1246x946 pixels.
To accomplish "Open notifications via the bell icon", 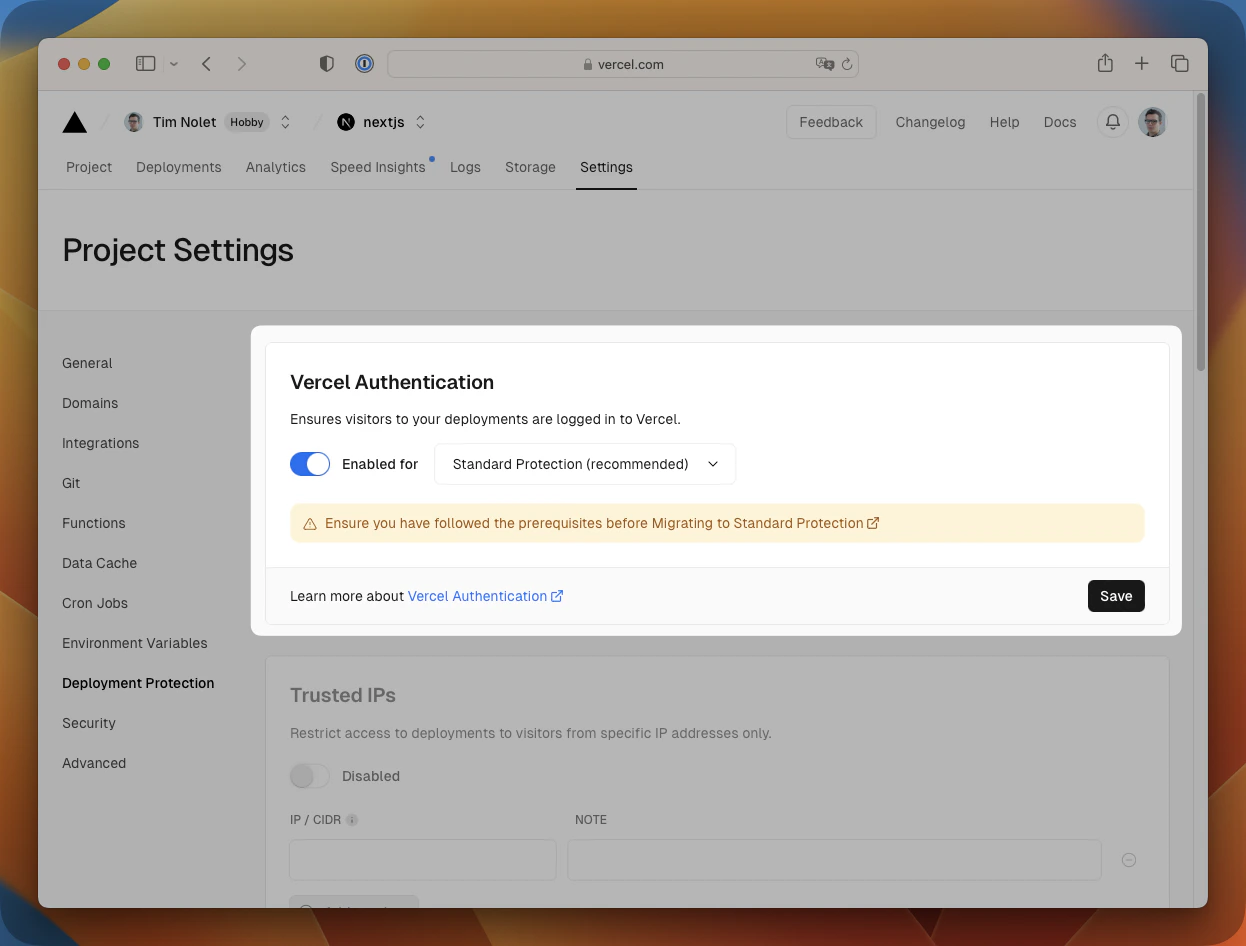I will (1112, 121).
